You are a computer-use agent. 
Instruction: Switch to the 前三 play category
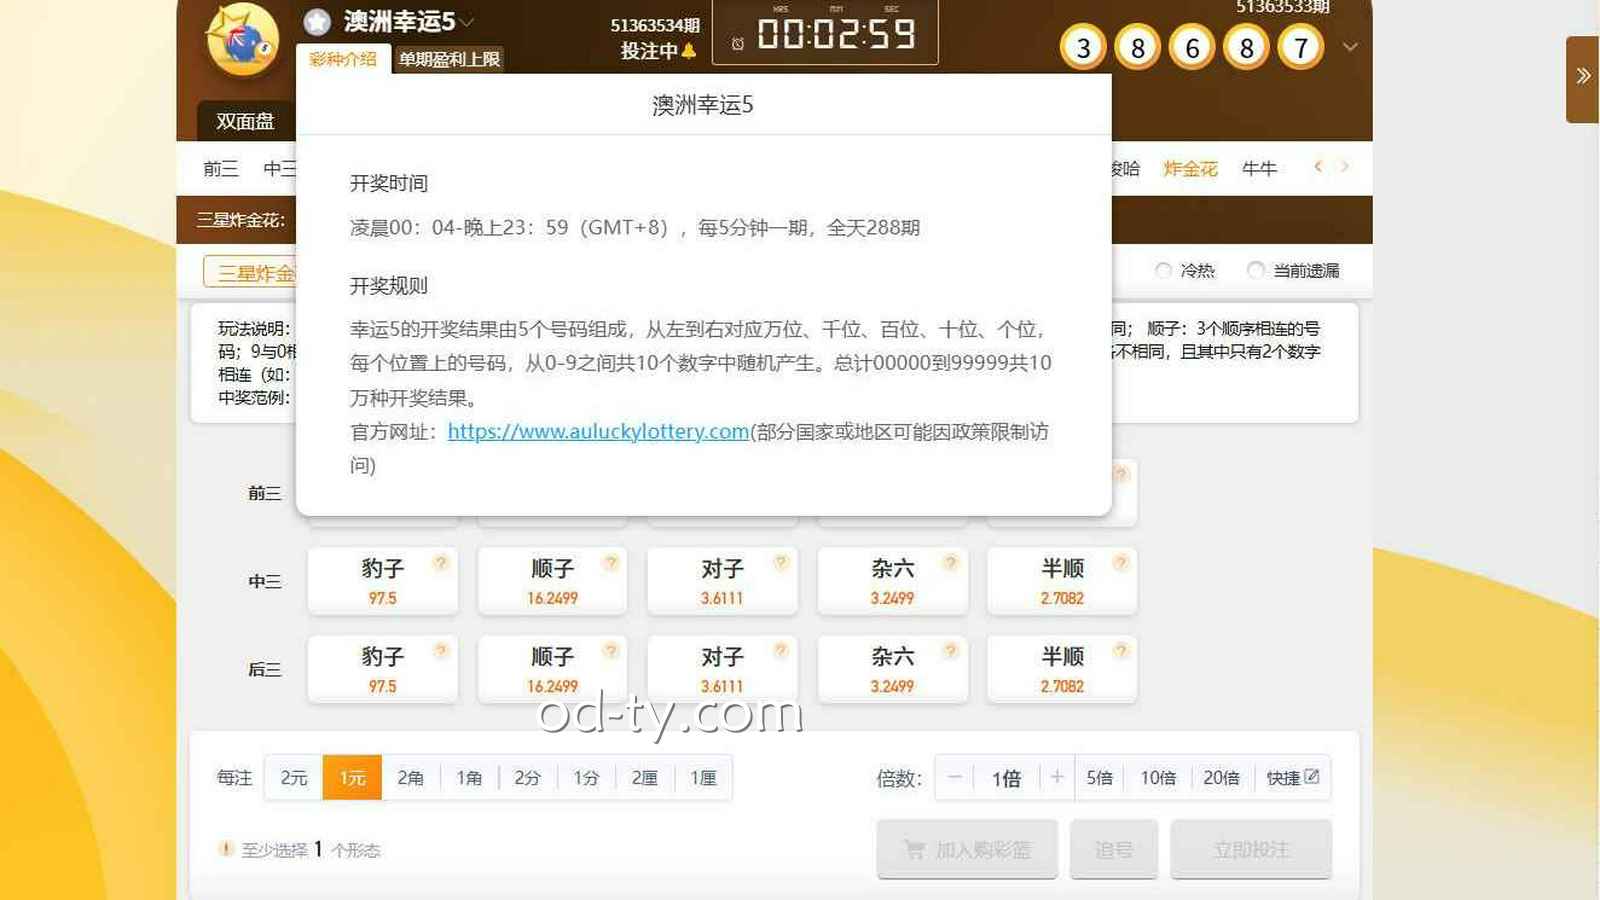coord(221,169)
